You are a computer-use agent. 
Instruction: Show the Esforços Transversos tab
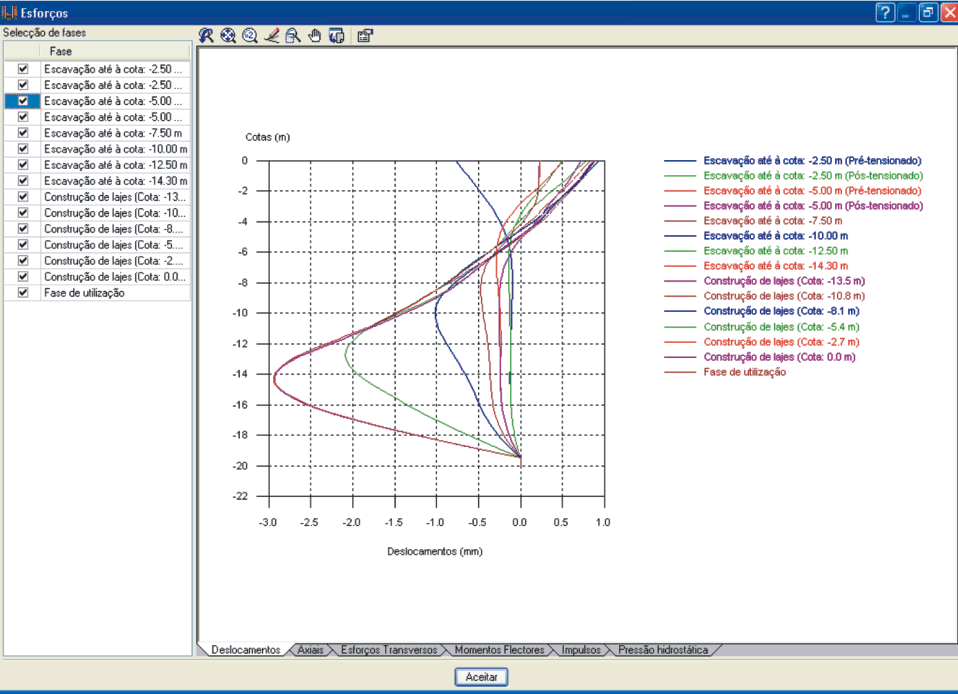pos(388,650)
